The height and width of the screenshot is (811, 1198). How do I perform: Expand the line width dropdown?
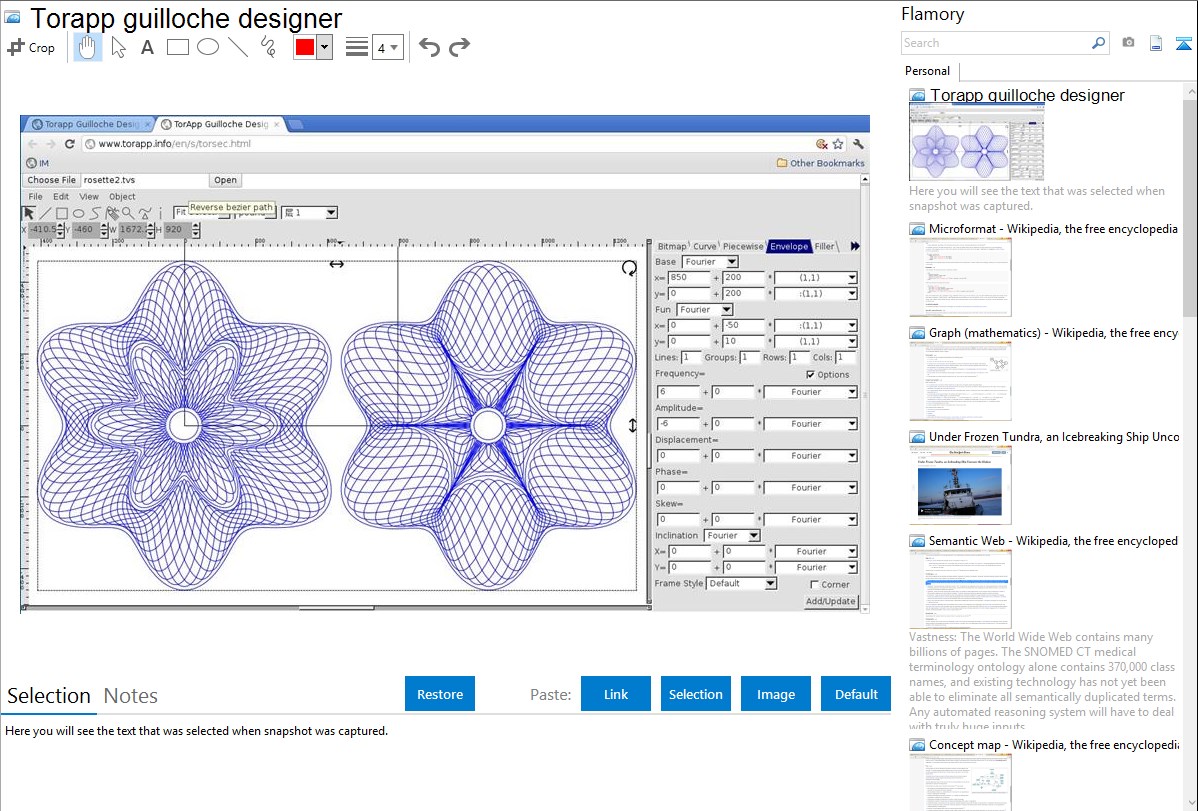click(388, 47)
